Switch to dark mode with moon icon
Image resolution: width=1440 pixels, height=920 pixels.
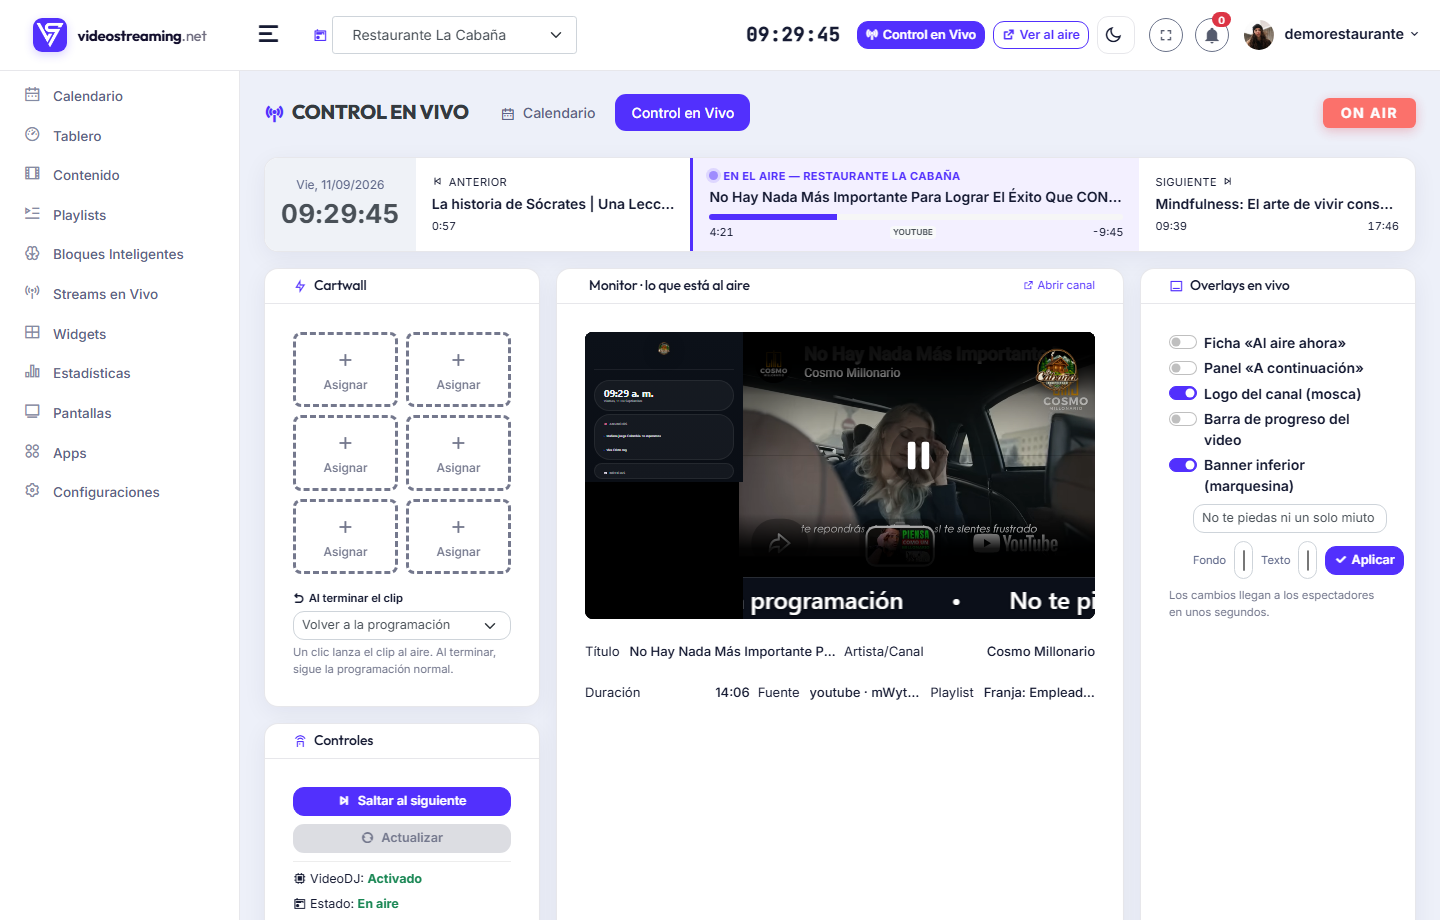(x=1115, y=35)
